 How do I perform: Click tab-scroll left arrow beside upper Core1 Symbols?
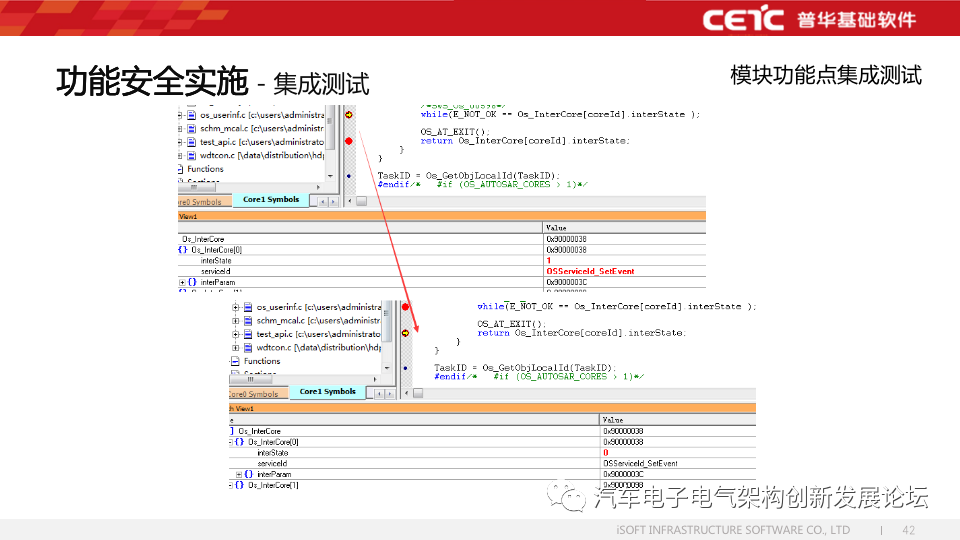click(x=323, y=201)
